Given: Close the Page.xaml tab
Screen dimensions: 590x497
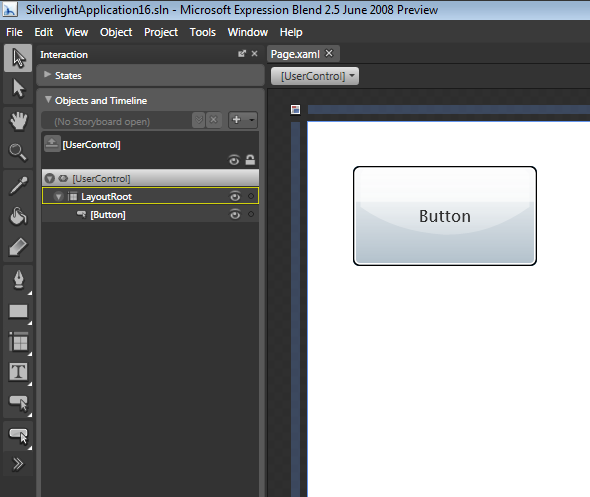Looking at the screenshot, I should coord(329,53).
